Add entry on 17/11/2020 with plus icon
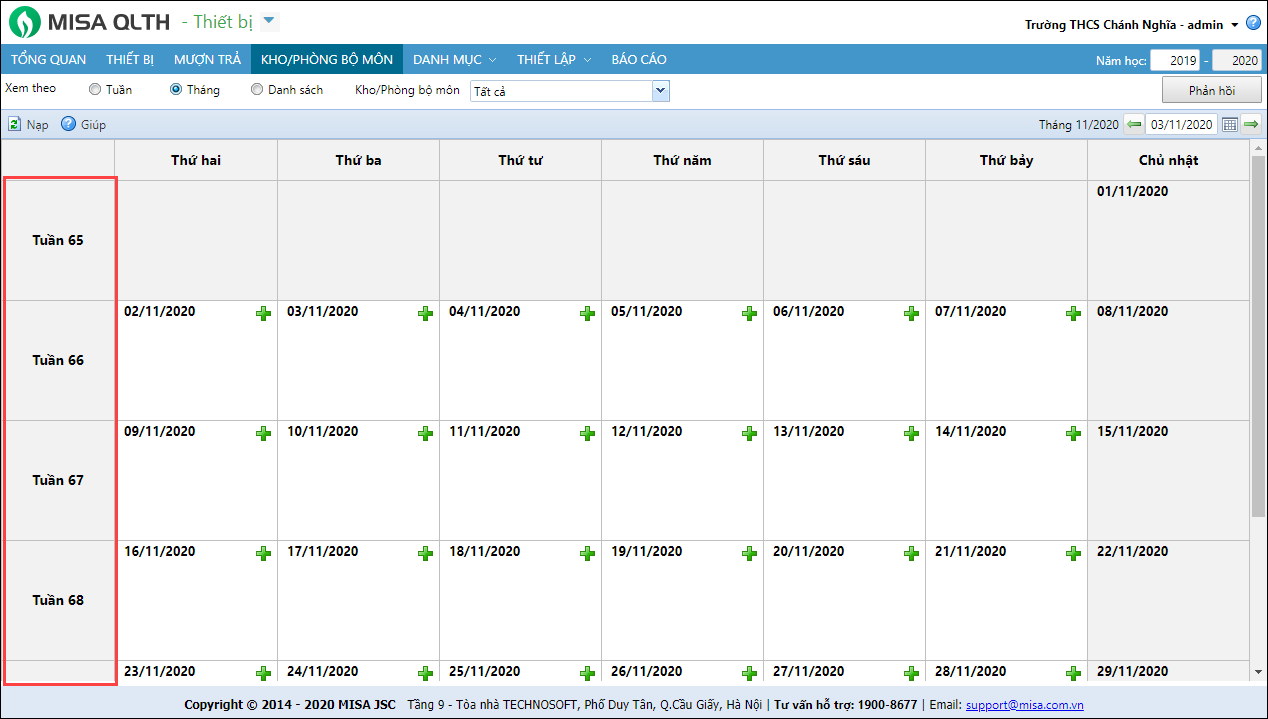1268x719 pixels. 425,553
